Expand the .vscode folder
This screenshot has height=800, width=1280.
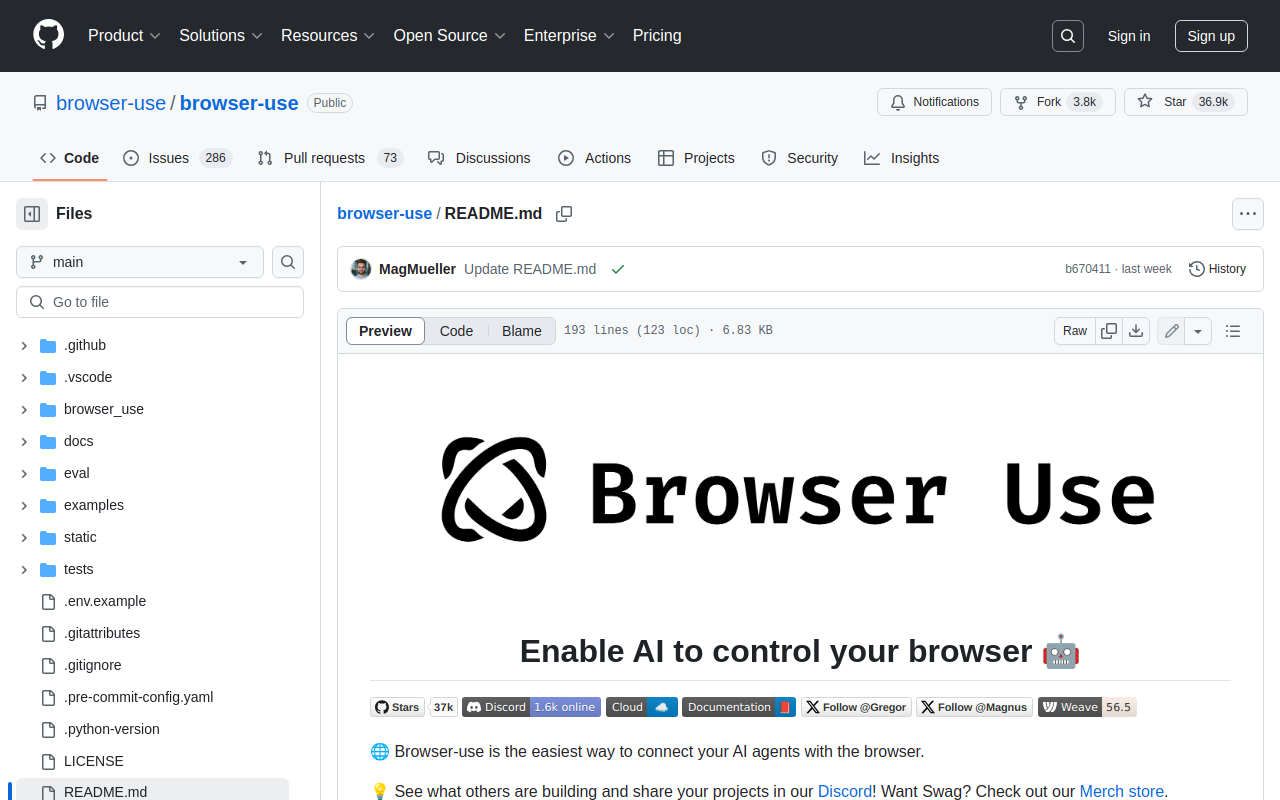coord(24,378)
